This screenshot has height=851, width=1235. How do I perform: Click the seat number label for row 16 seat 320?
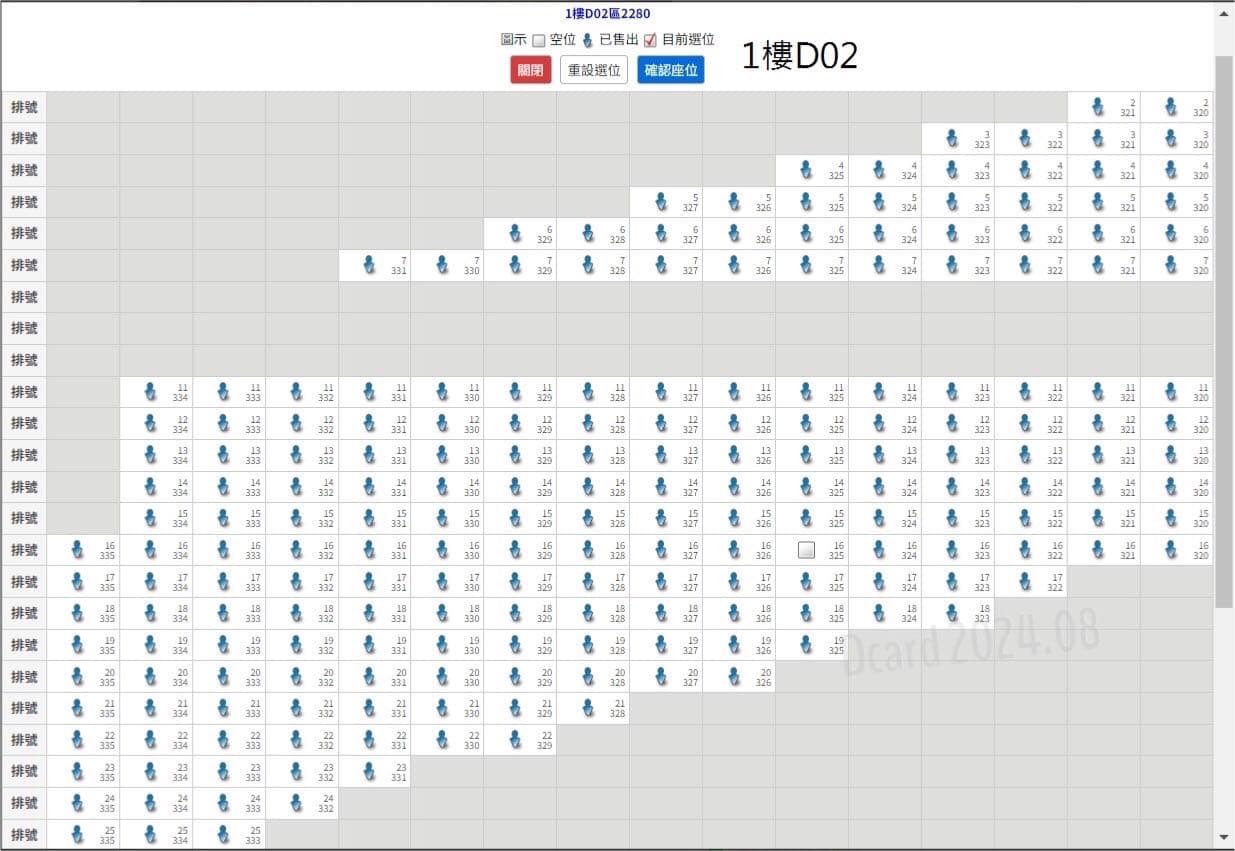(1200, 550)
